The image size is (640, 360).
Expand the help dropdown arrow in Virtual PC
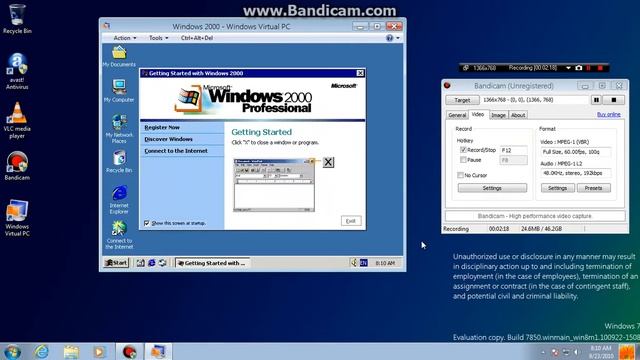[x=398, y=38]
